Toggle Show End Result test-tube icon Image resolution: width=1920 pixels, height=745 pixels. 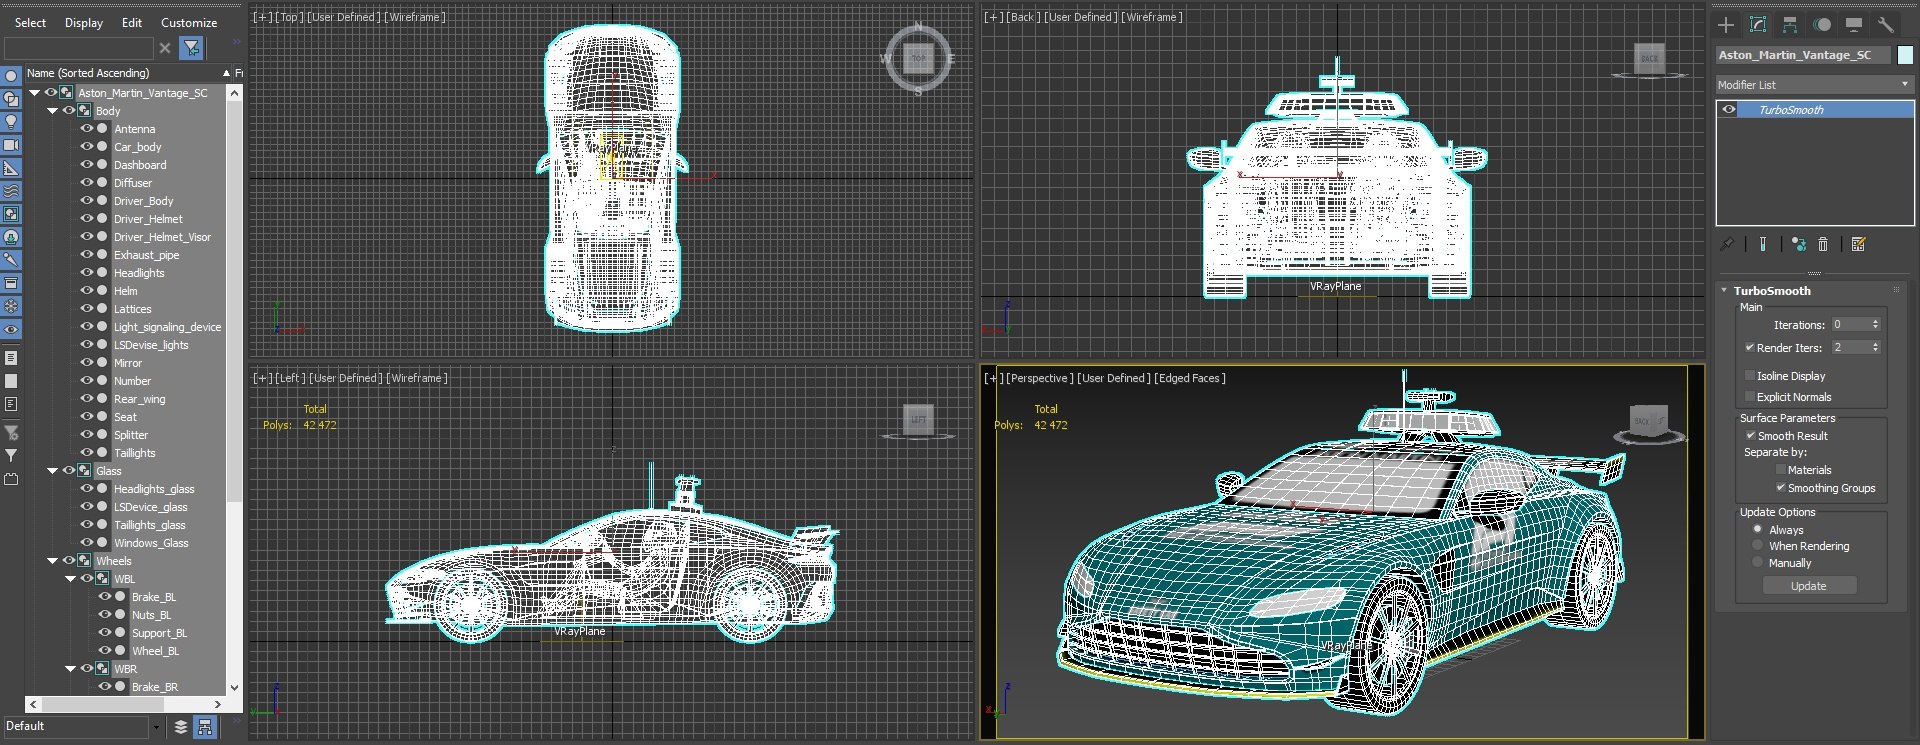pyautogui.click(x=1763, y=244)
